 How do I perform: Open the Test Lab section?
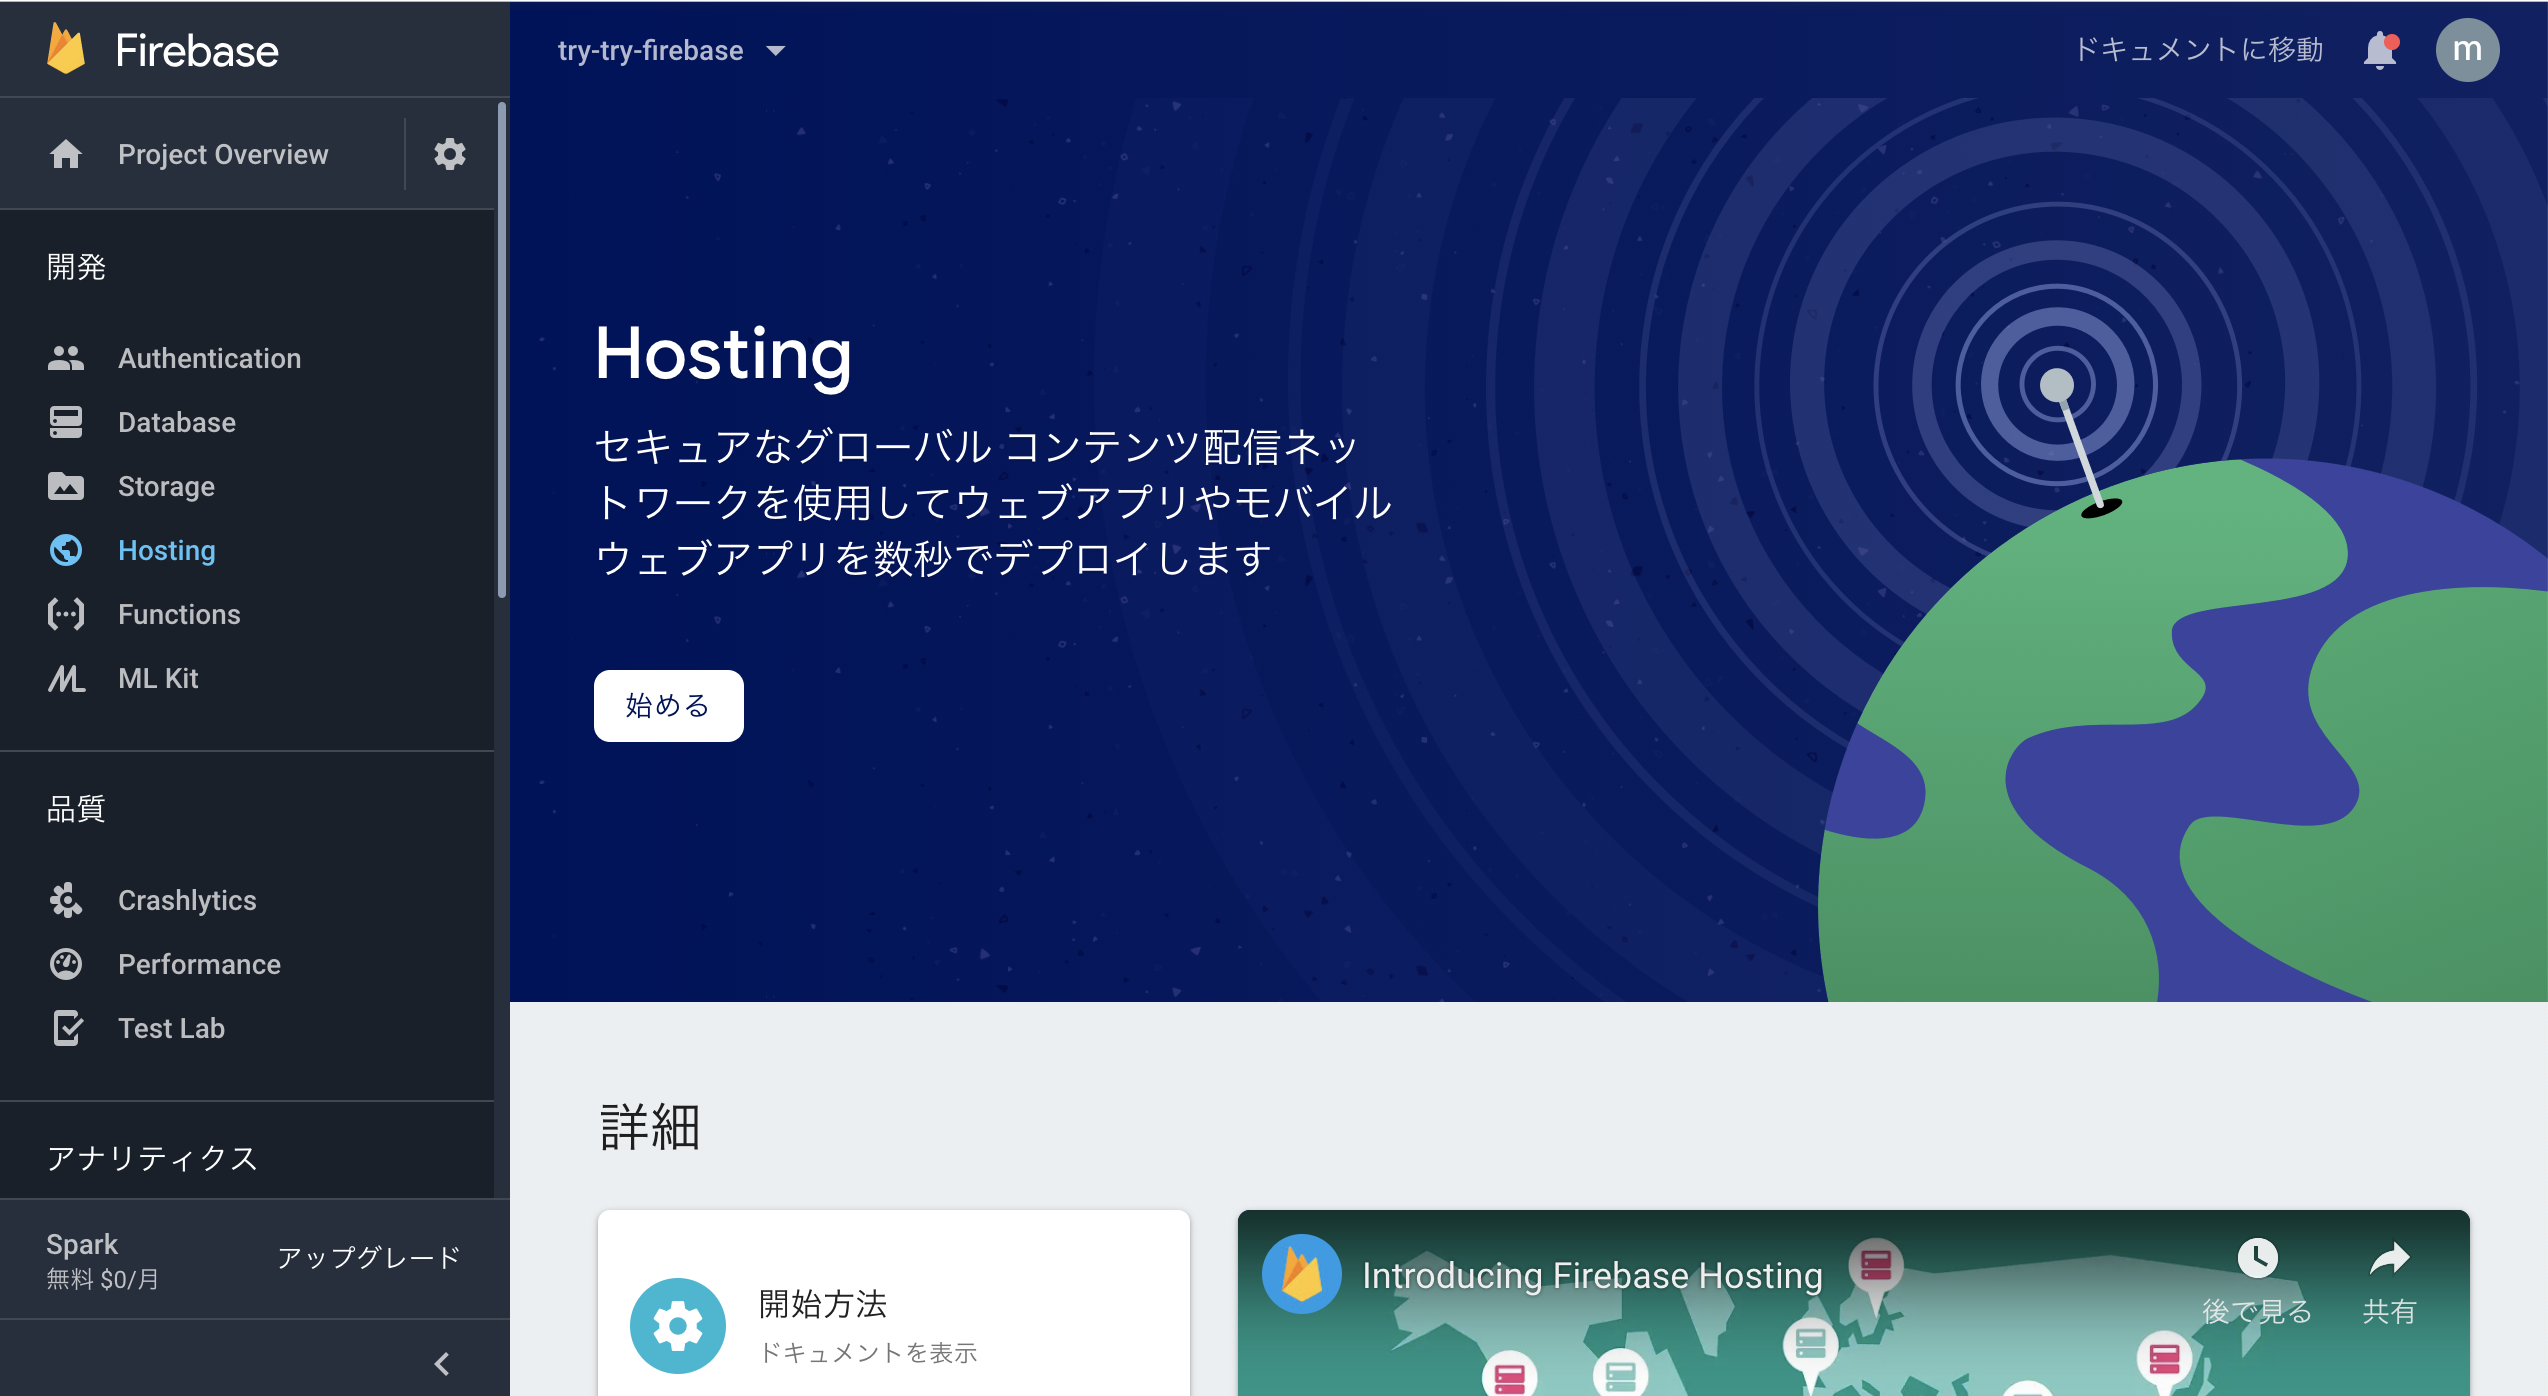coord(171,1028)
